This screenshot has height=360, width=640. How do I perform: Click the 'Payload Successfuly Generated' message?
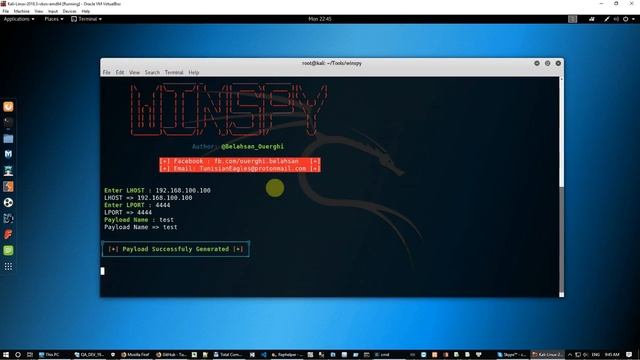pyautogui.click(x=176, y=249)
